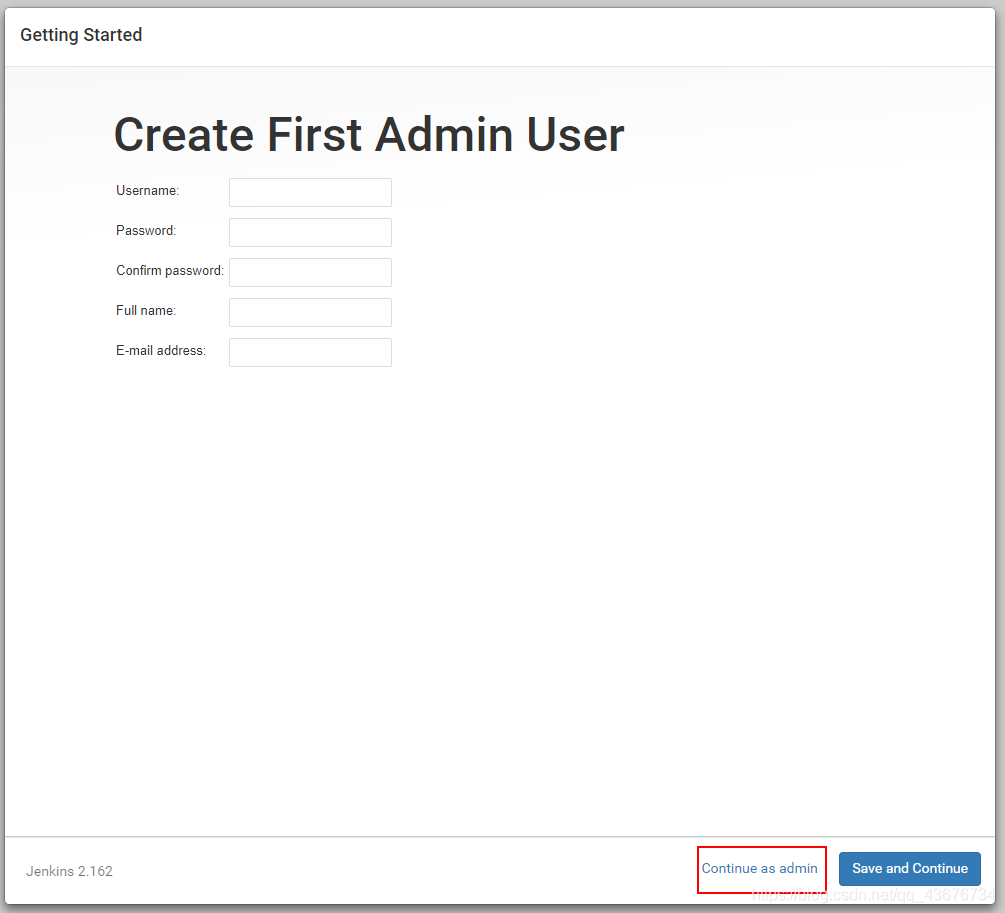Image resolution: width=1005 pixels, height=913 pixels.
Task: Activate the E-mail address field
Action: tap(310, 352)
